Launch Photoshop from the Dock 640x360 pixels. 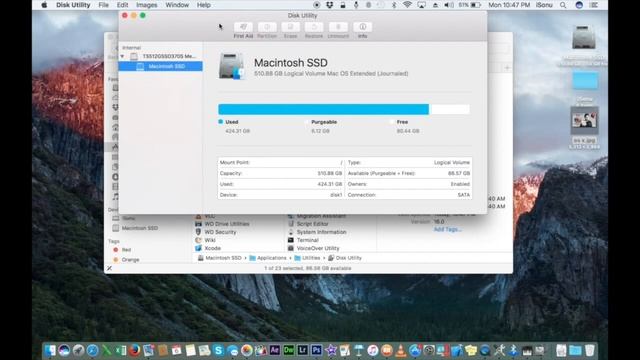[316, 350]
